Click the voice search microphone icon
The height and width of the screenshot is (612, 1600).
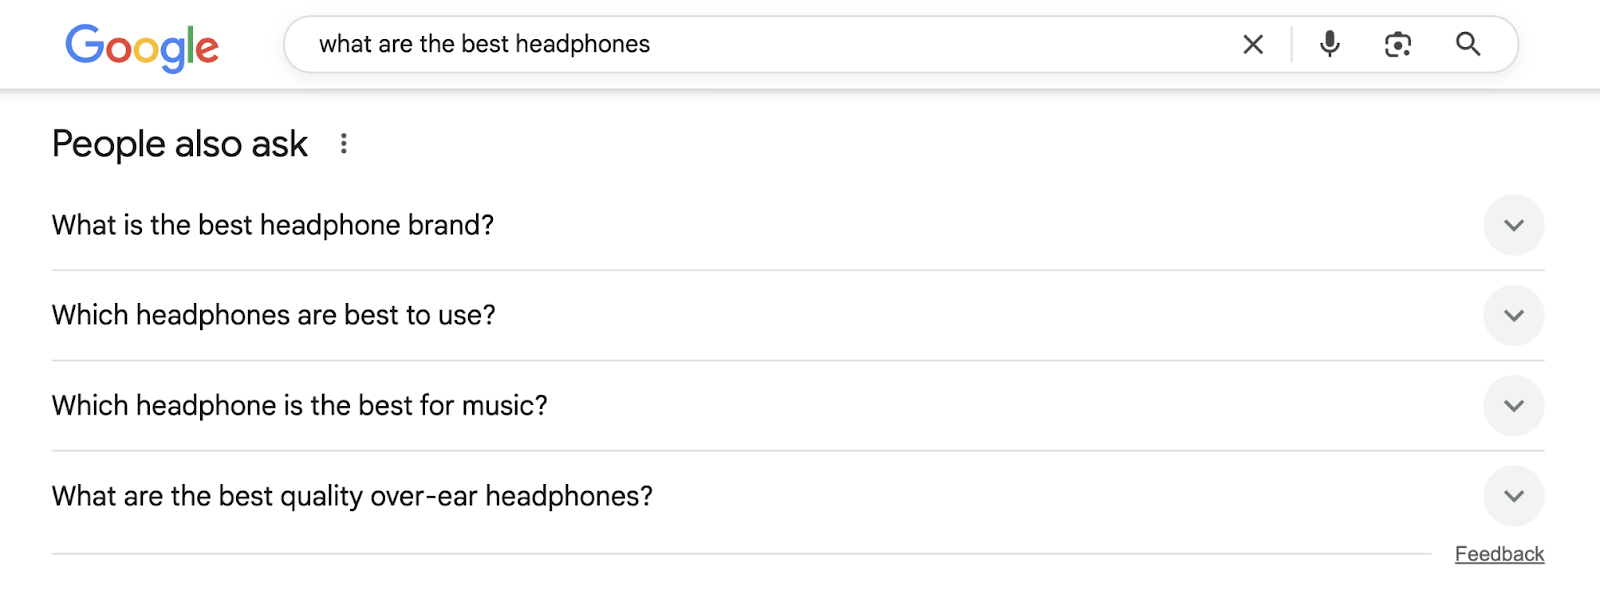tap(1330, 44)
